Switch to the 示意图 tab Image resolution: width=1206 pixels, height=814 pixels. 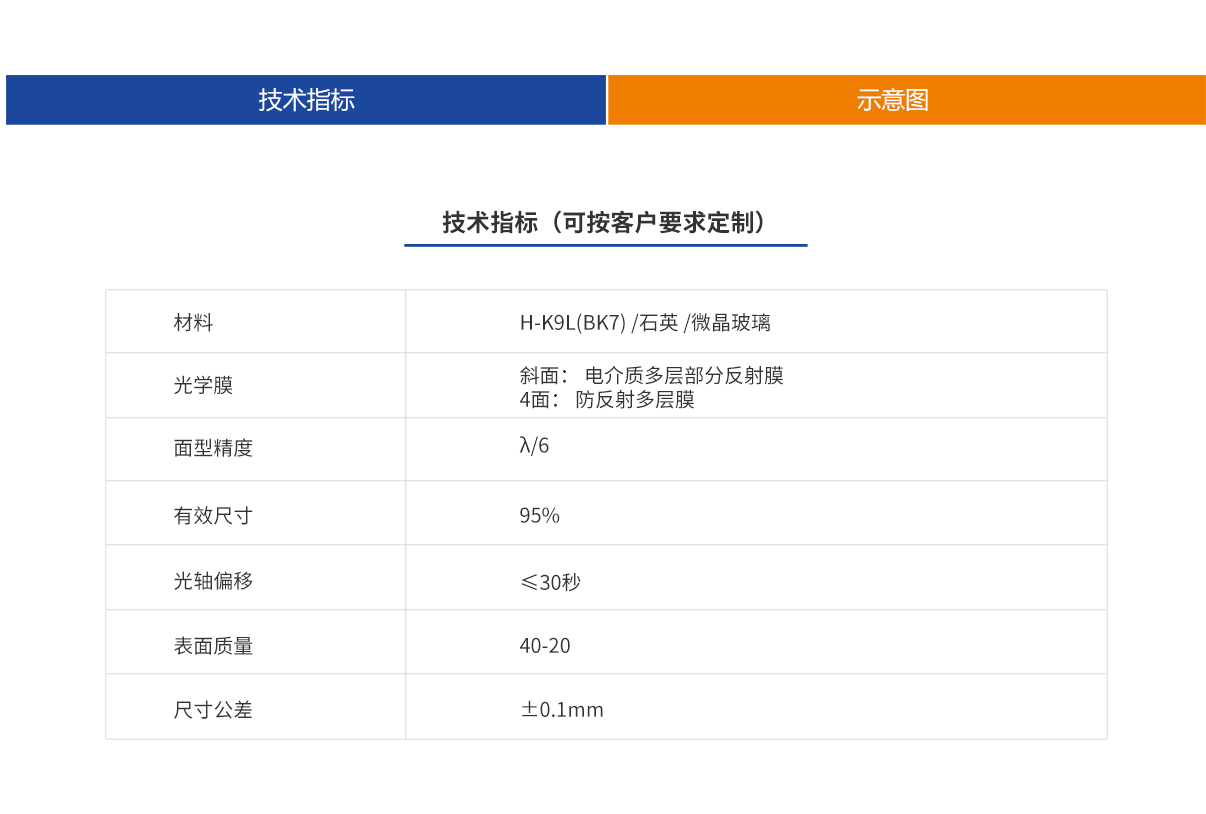tap(890, 100)
